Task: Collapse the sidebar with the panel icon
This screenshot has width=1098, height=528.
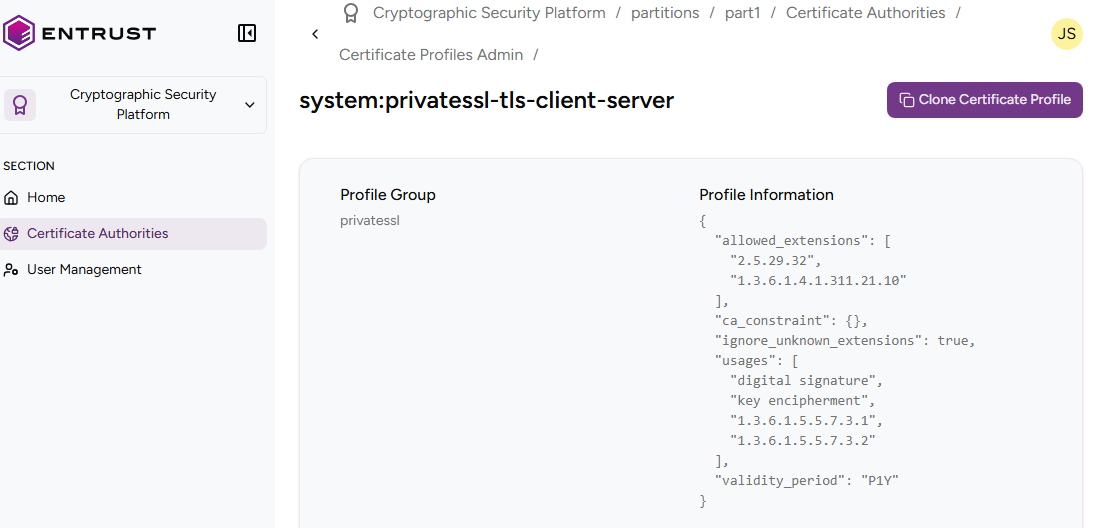Action: (x=247, y=33)
